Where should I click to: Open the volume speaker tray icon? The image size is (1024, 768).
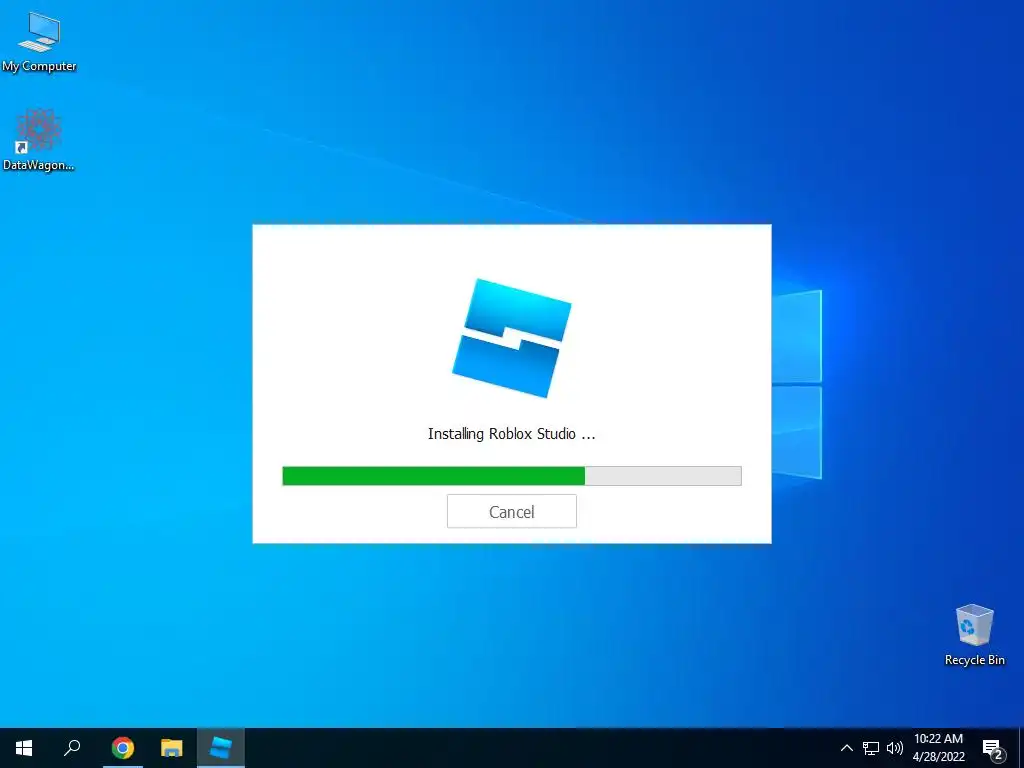[895, 748]
